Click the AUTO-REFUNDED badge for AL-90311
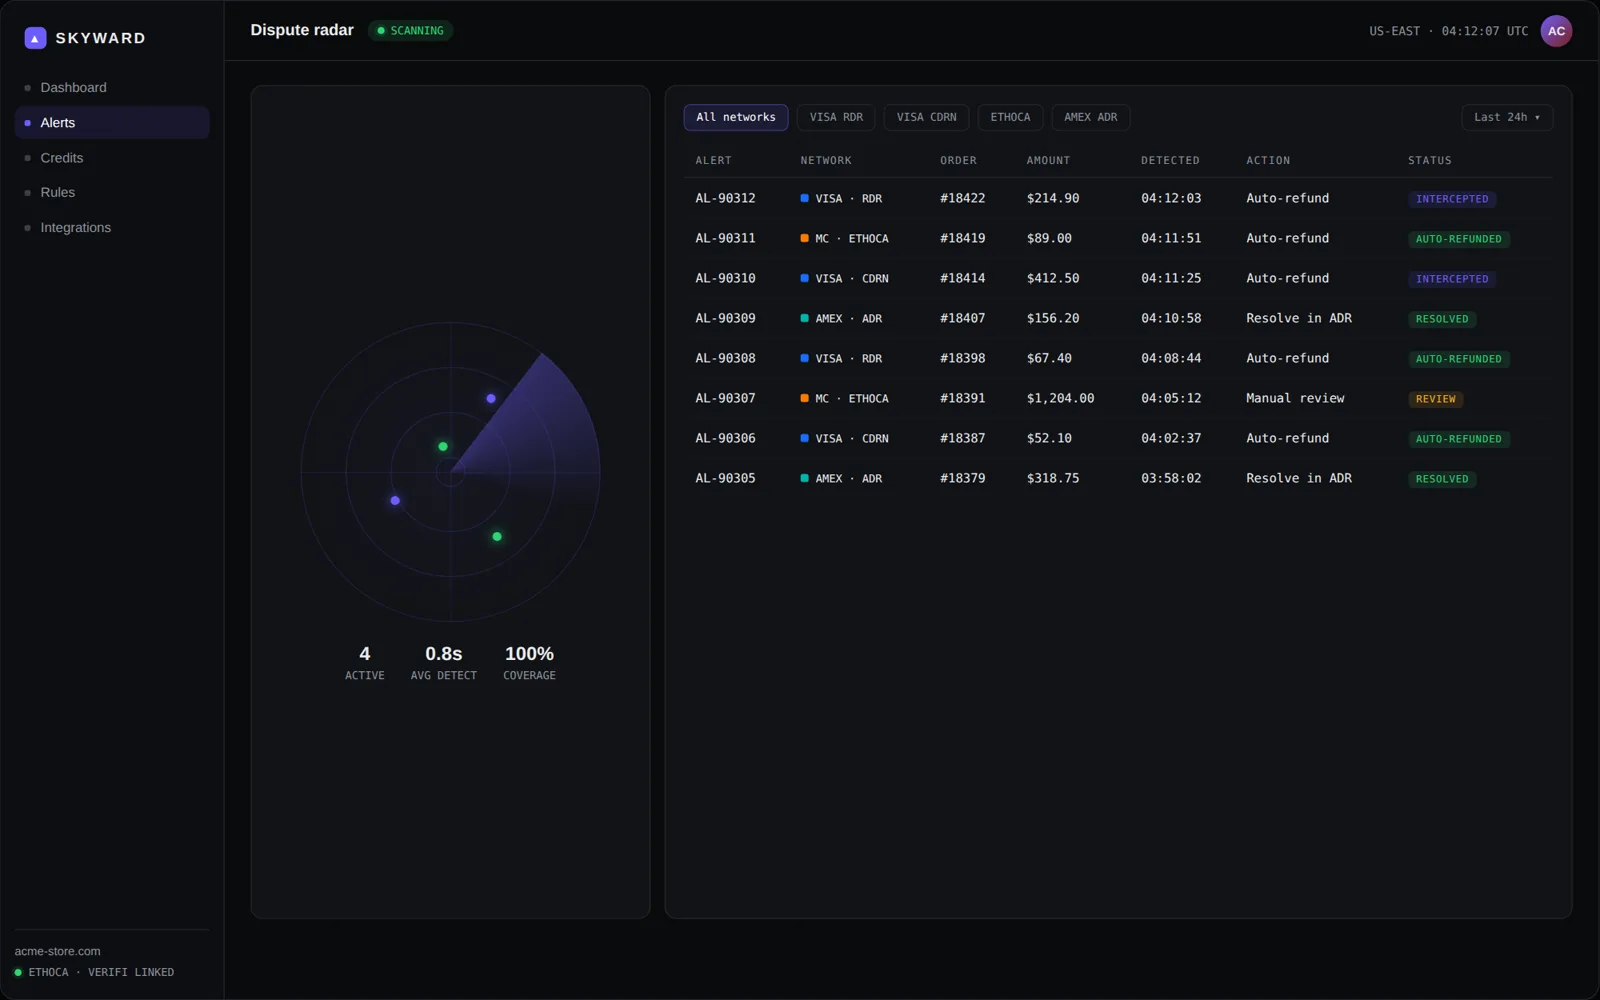 click(1459, 239)
